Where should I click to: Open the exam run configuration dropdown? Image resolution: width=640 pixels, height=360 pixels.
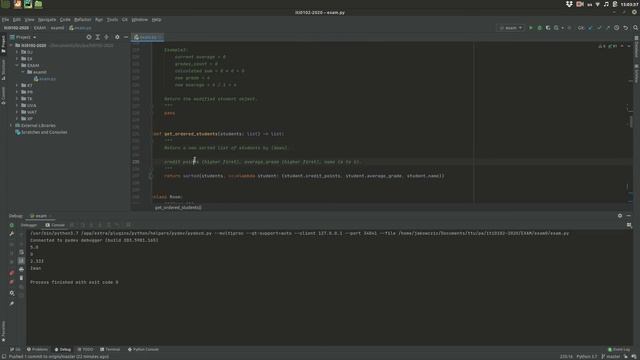(511, 28)
